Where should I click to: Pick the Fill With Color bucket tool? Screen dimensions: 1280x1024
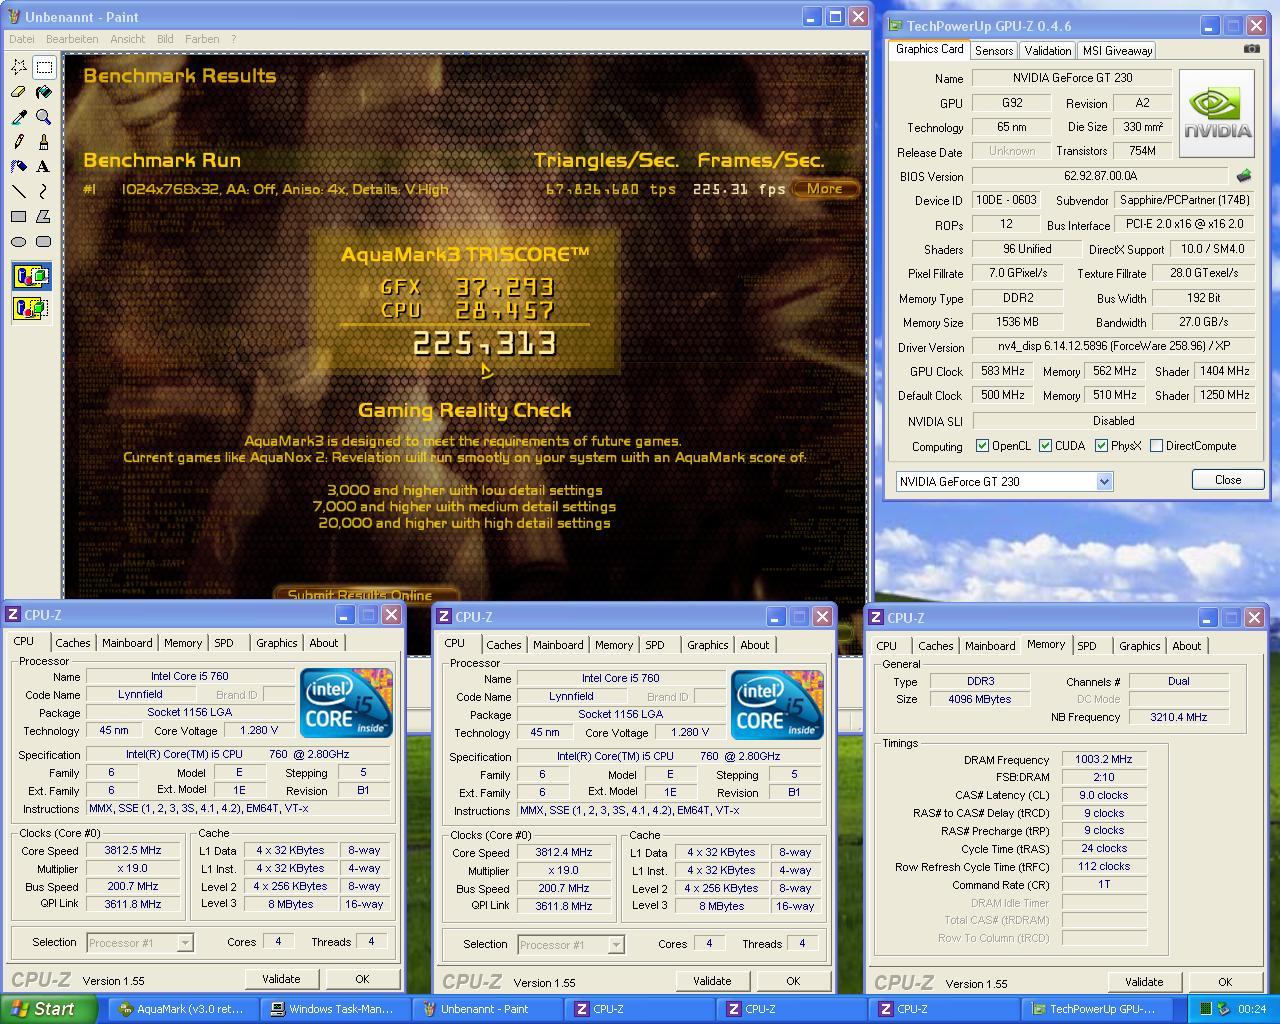coord(44,92)
